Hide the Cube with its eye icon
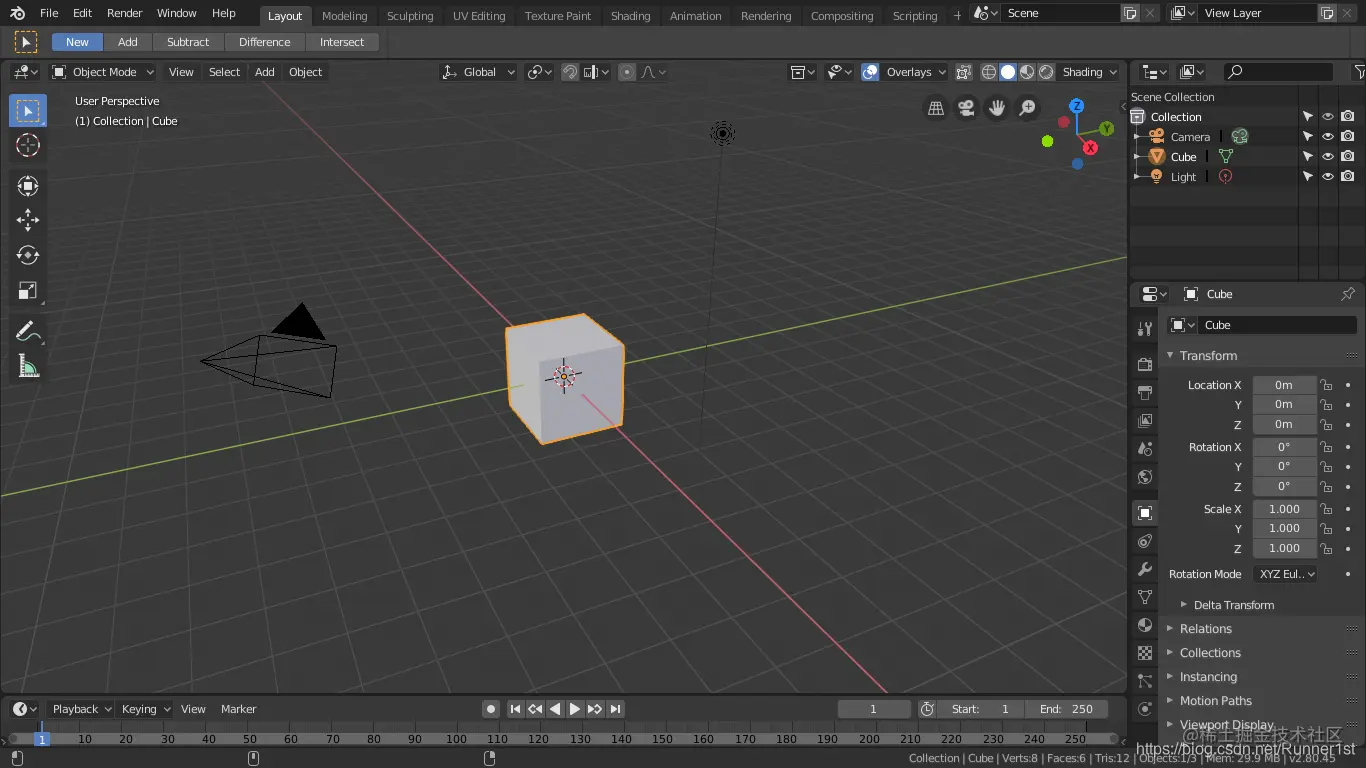This screenshot has width=1366, height=768. click(x=1328, y=157)
